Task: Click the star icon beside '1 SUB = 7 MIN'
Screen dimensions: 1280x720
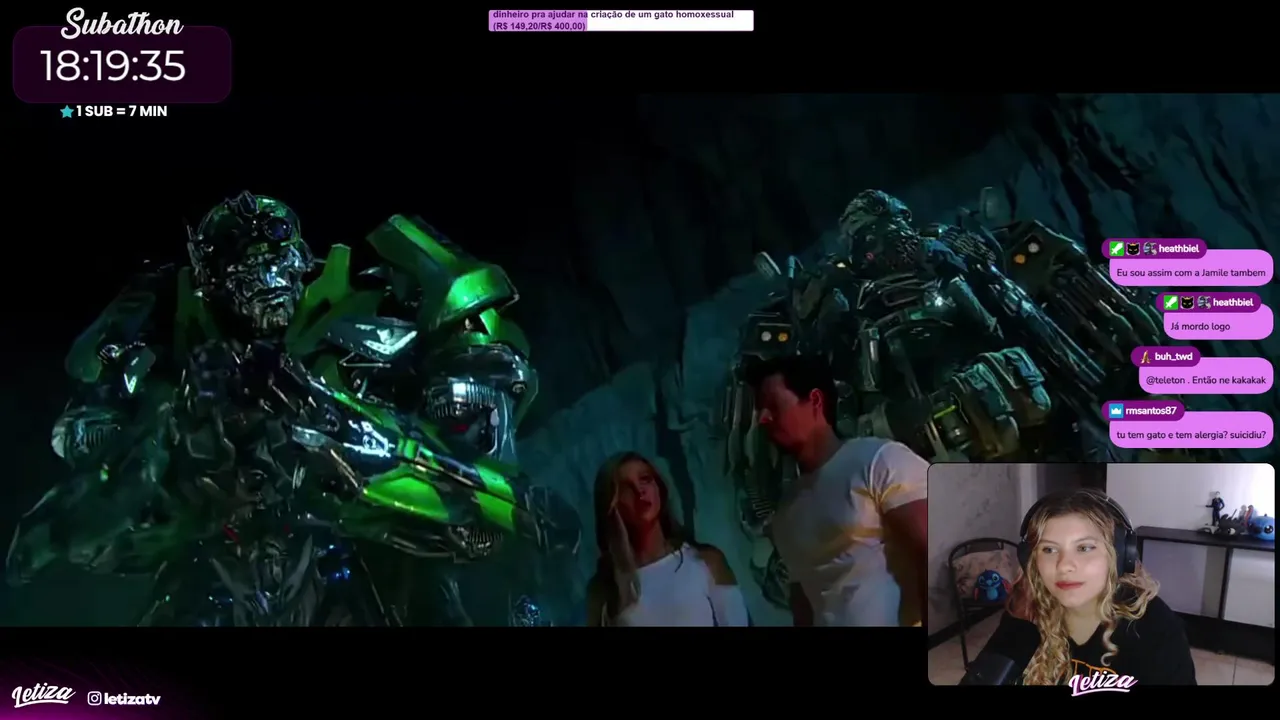Action: coord(67,111)
